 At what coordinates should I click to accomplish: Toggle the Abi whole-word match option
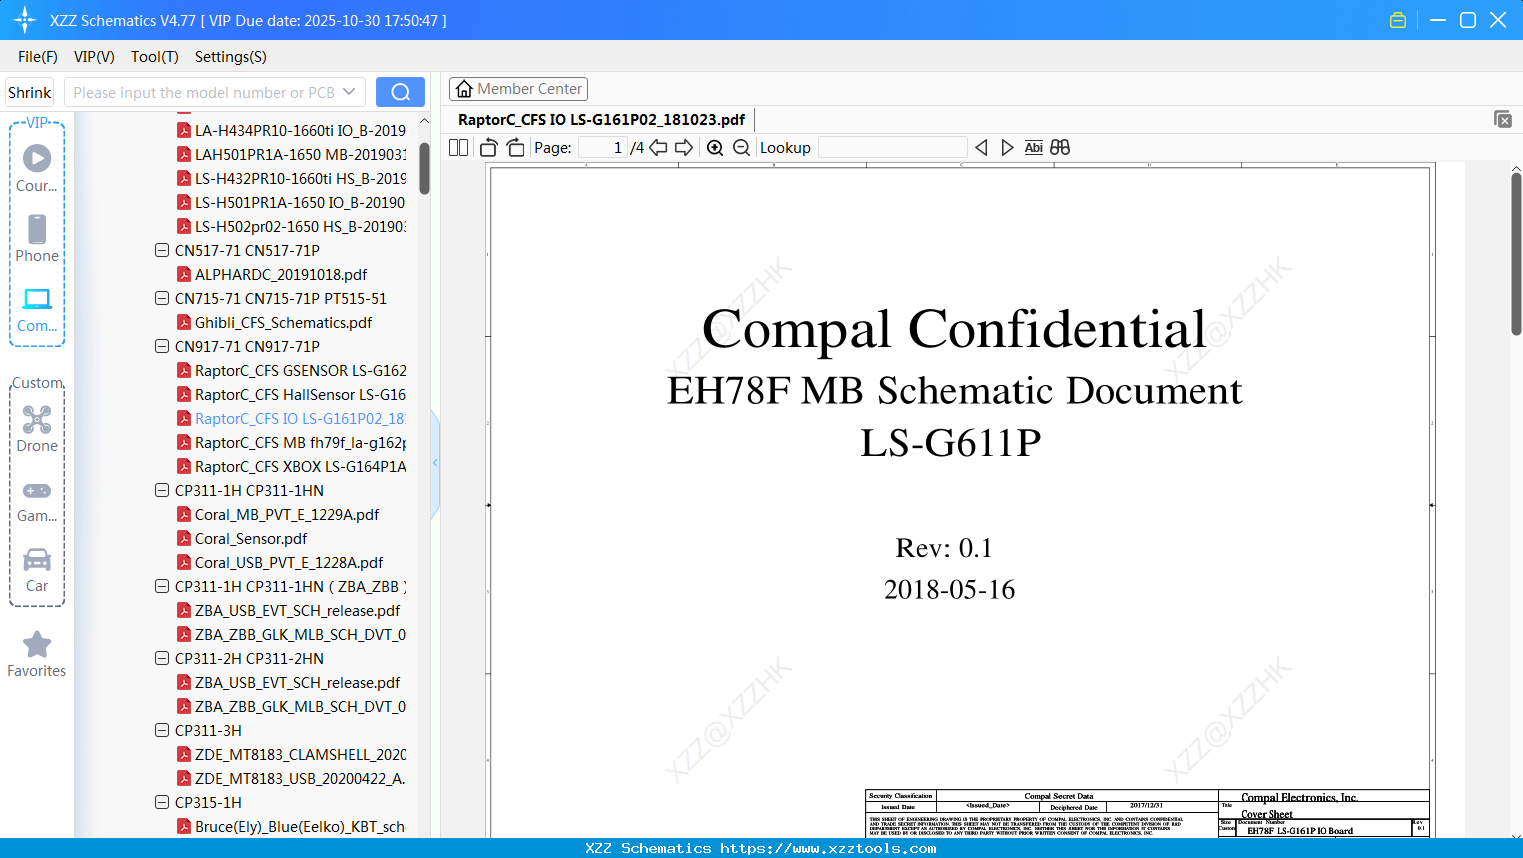[1033, 147]
